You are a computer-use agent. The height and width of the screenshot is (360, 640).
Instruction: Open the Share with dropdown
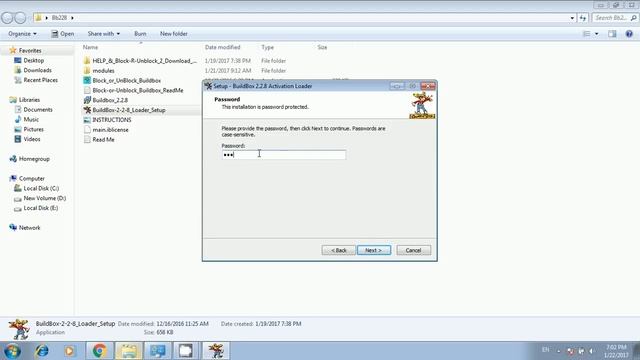[x=104, y=34]
